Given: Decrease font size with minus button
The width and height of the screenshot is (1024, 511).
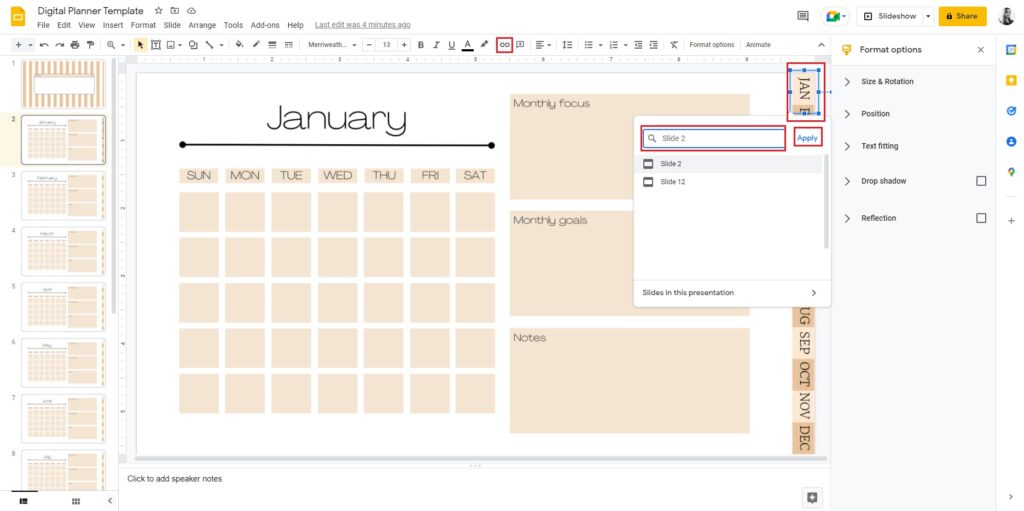Looking at the screenshot, I should coord(370,45).
